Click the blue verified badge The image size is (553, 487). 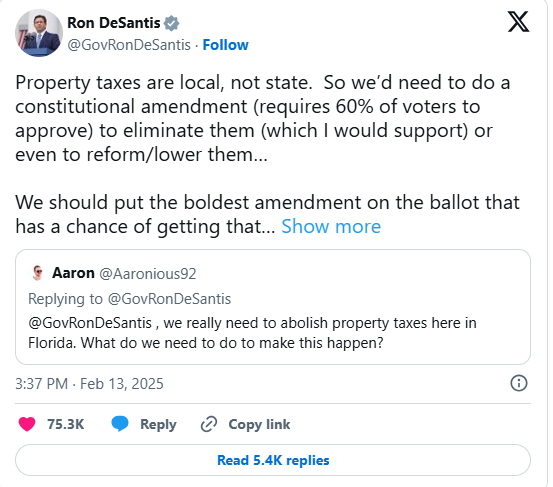[x=171, y=23]
